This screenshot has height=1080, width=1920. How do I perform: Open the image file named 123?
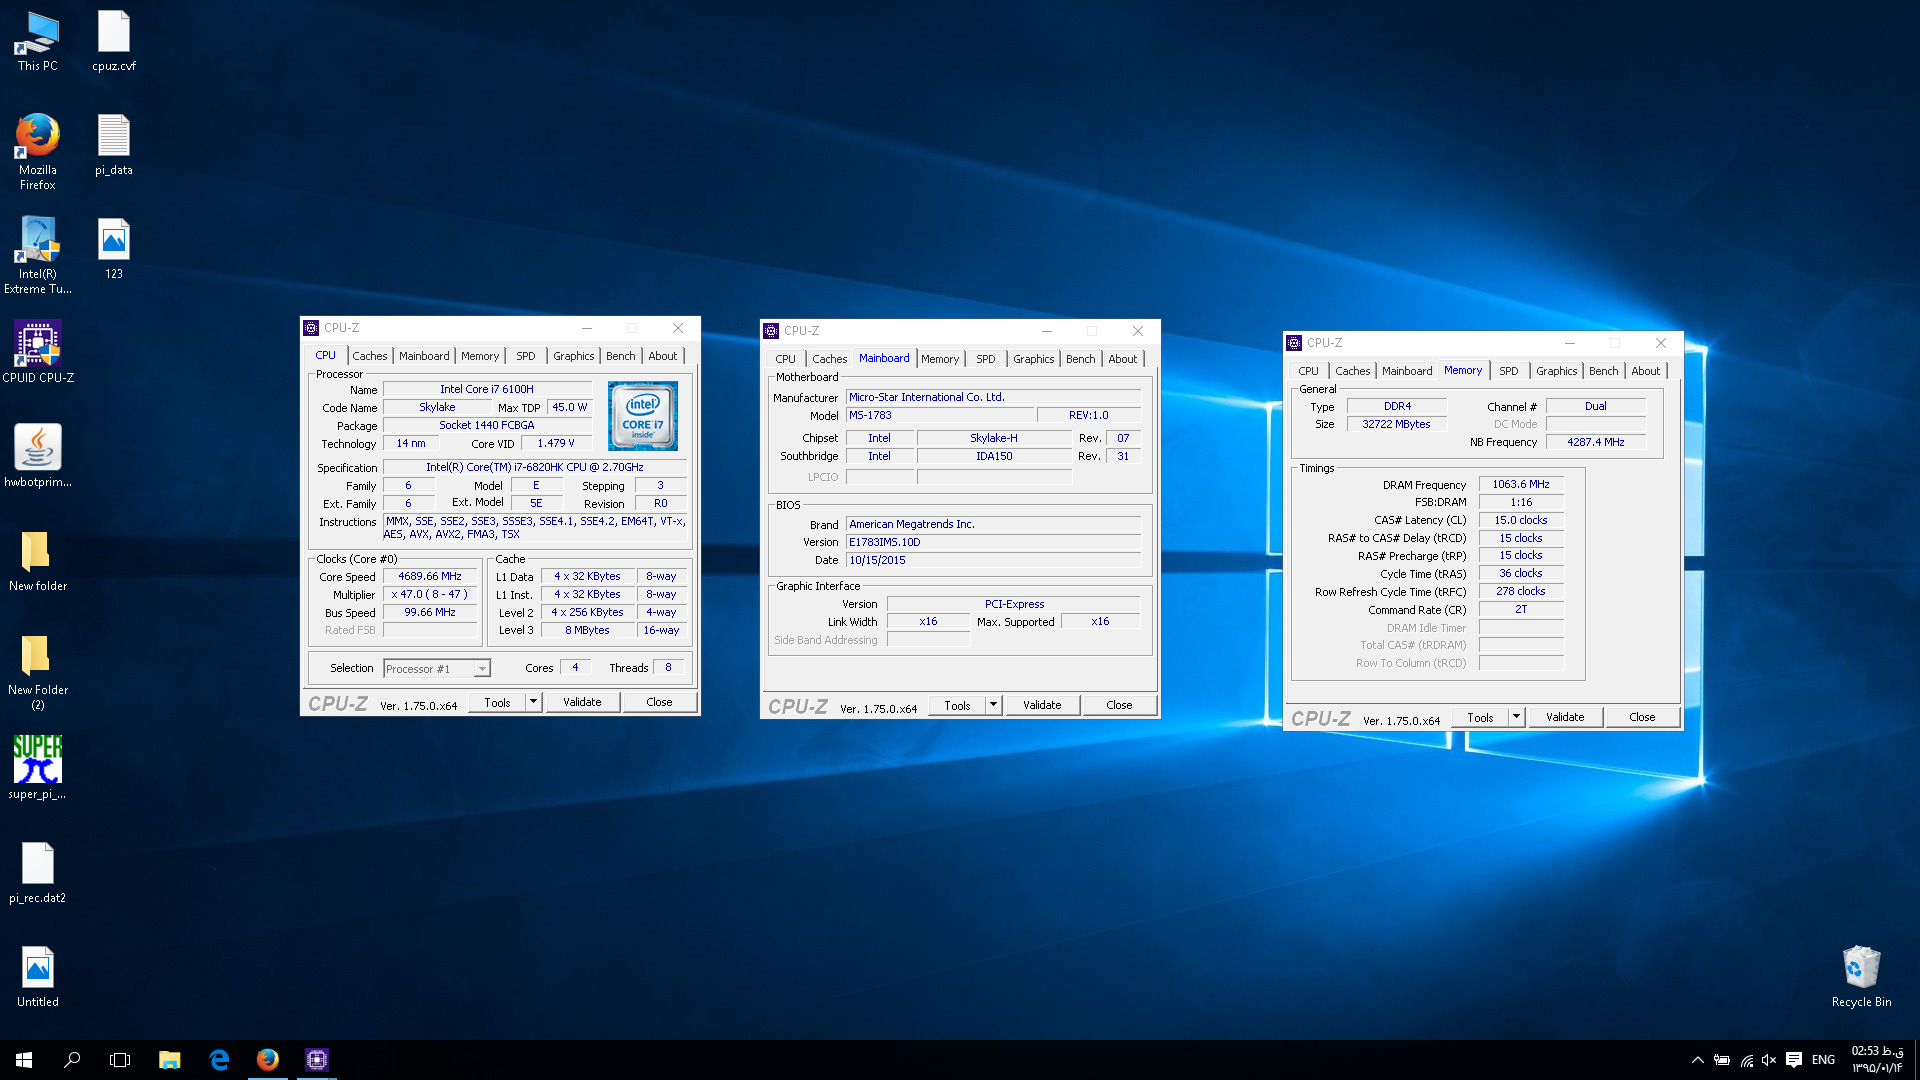[114, 249]
